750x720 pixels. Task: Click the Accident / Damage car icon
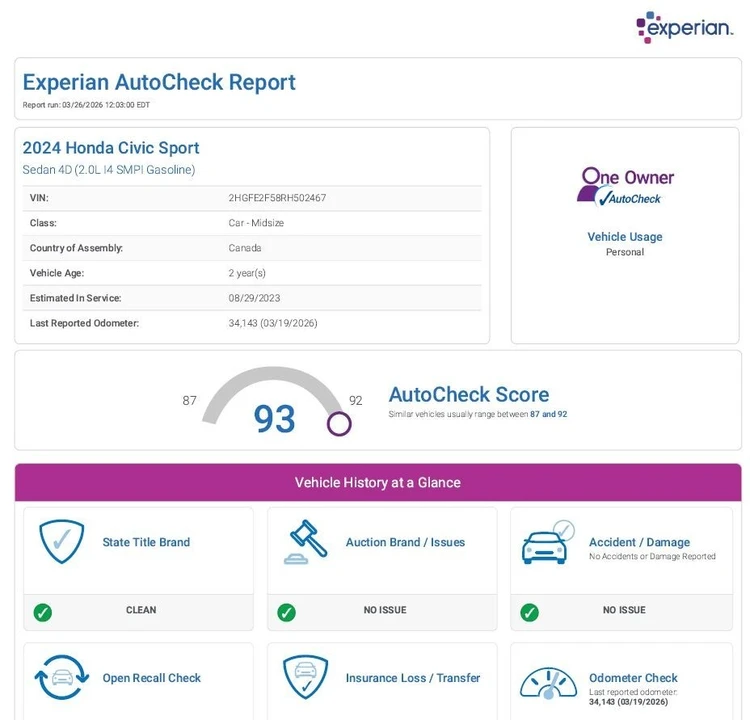[x=548, y=543]
